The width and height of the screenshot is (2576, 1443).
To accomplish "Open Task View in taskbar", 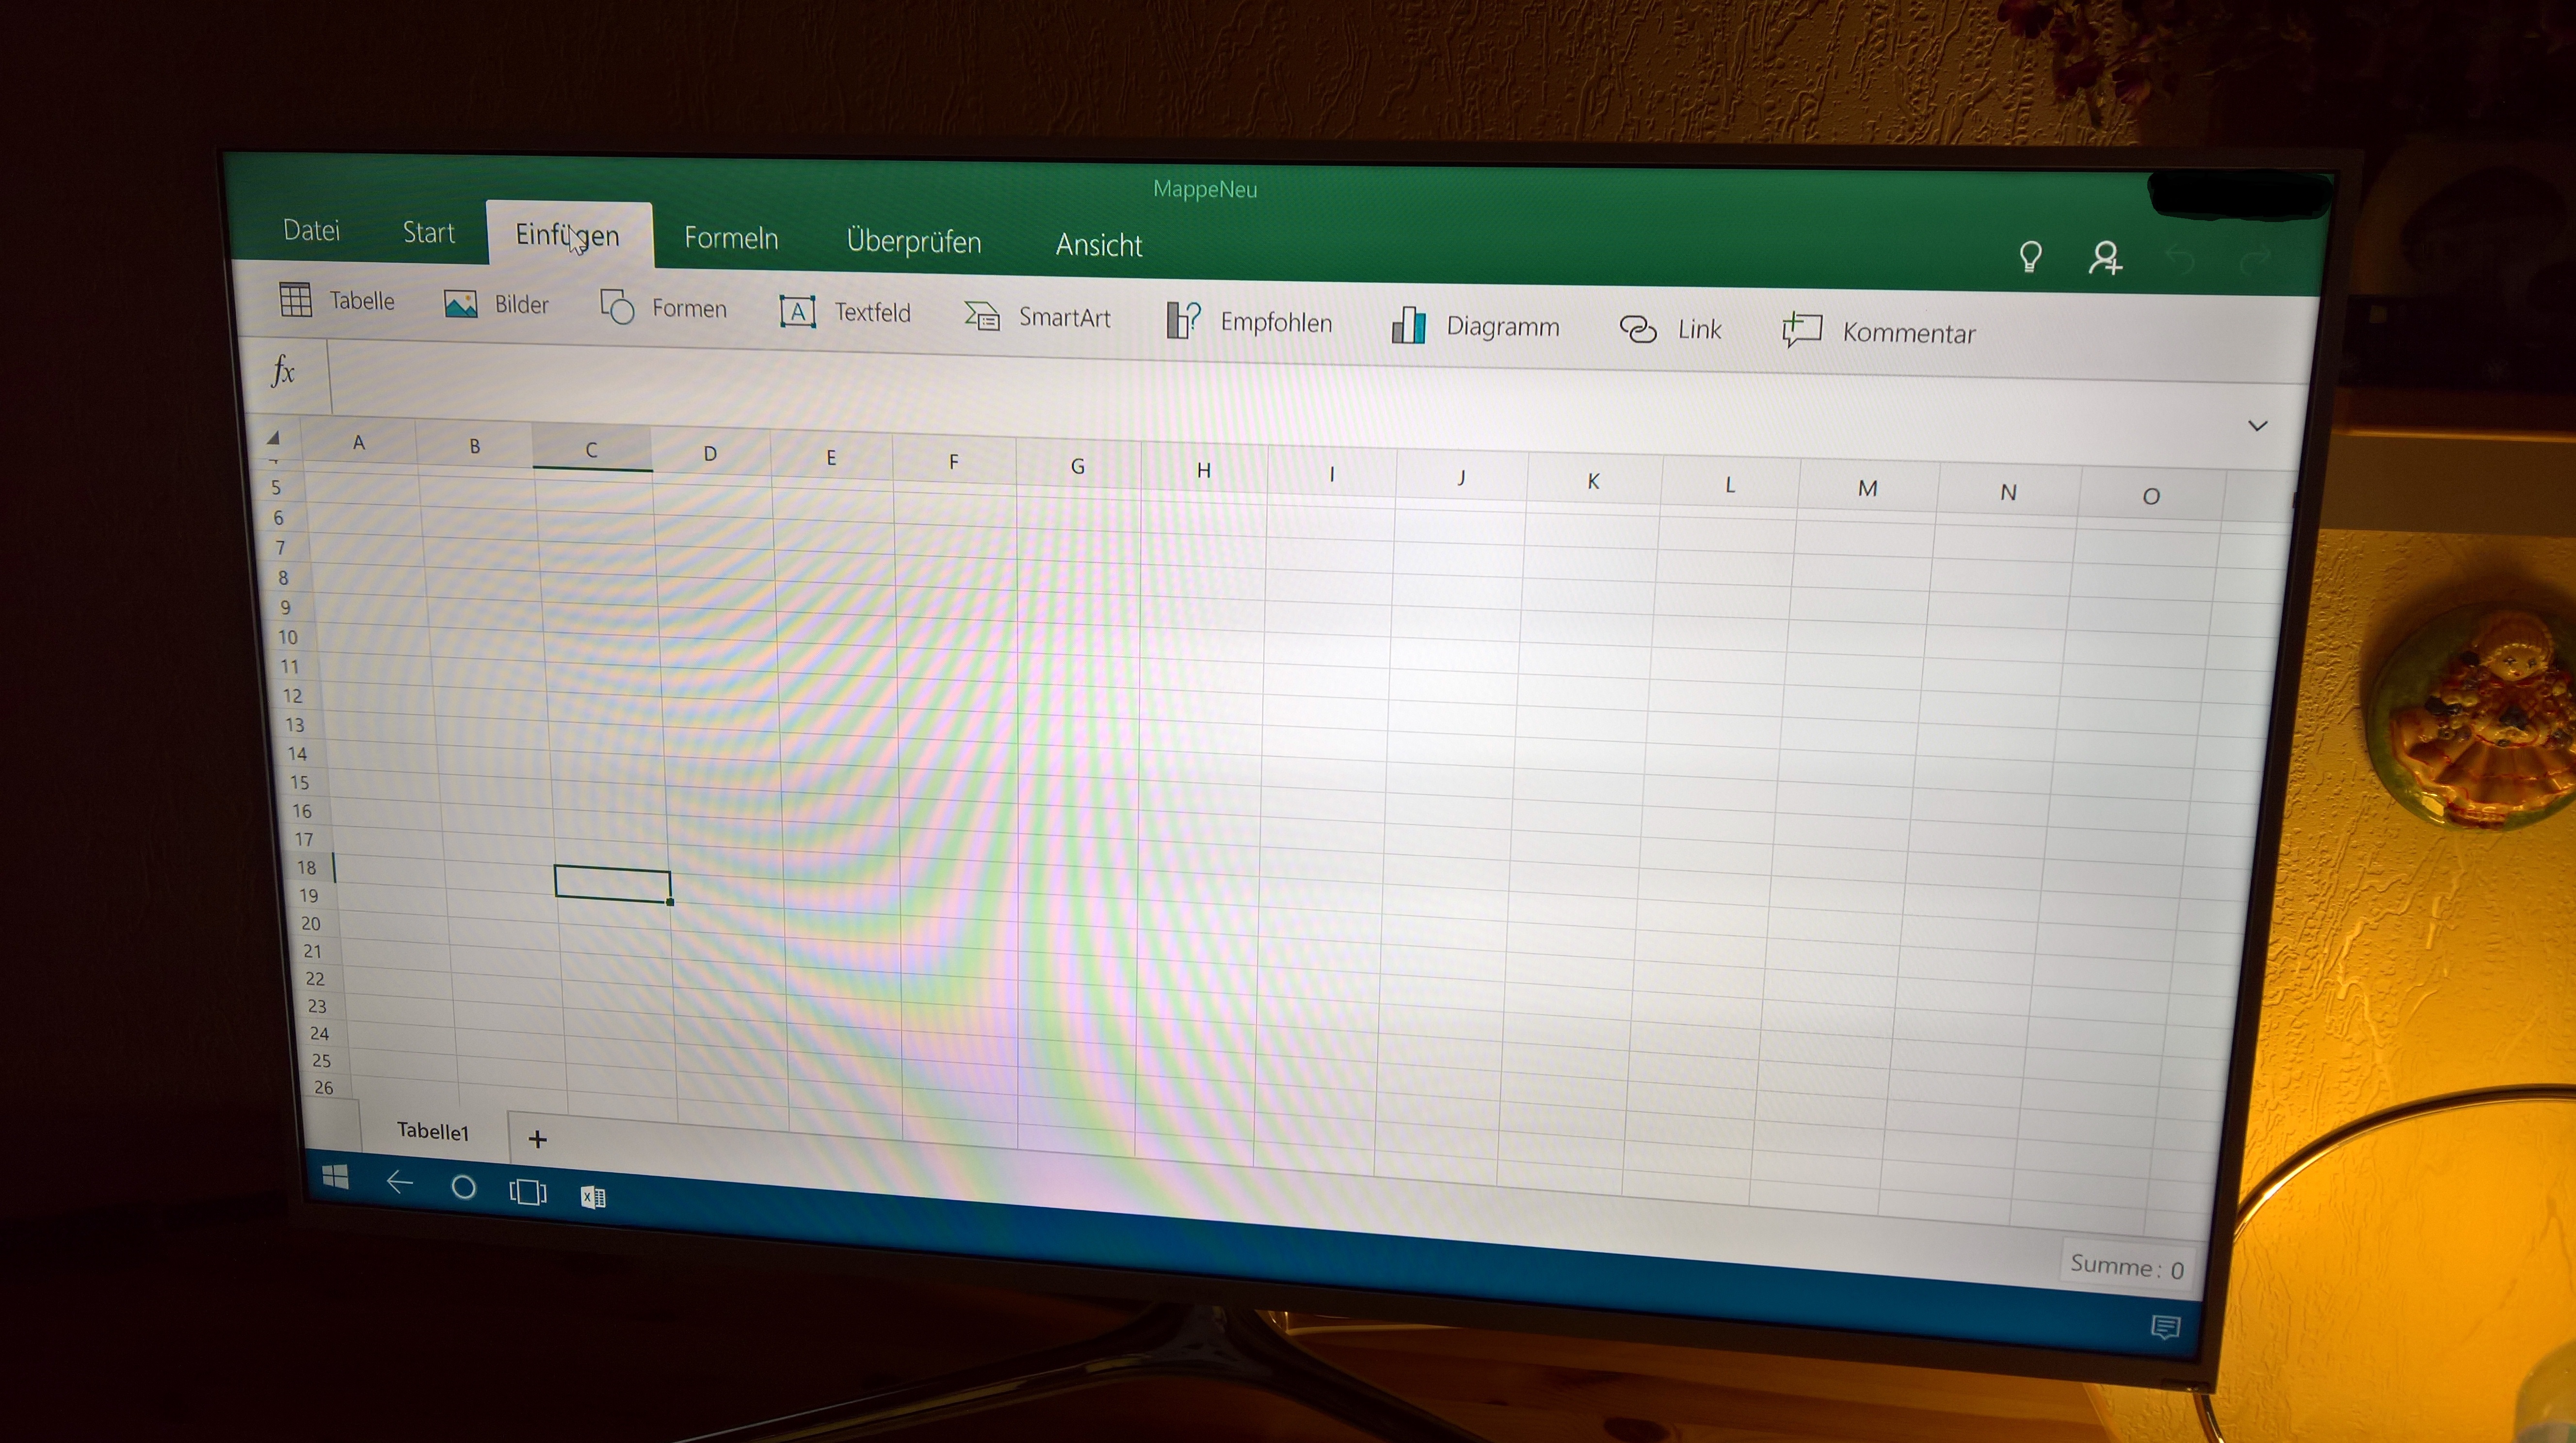I will click(x=527, y=1191).
